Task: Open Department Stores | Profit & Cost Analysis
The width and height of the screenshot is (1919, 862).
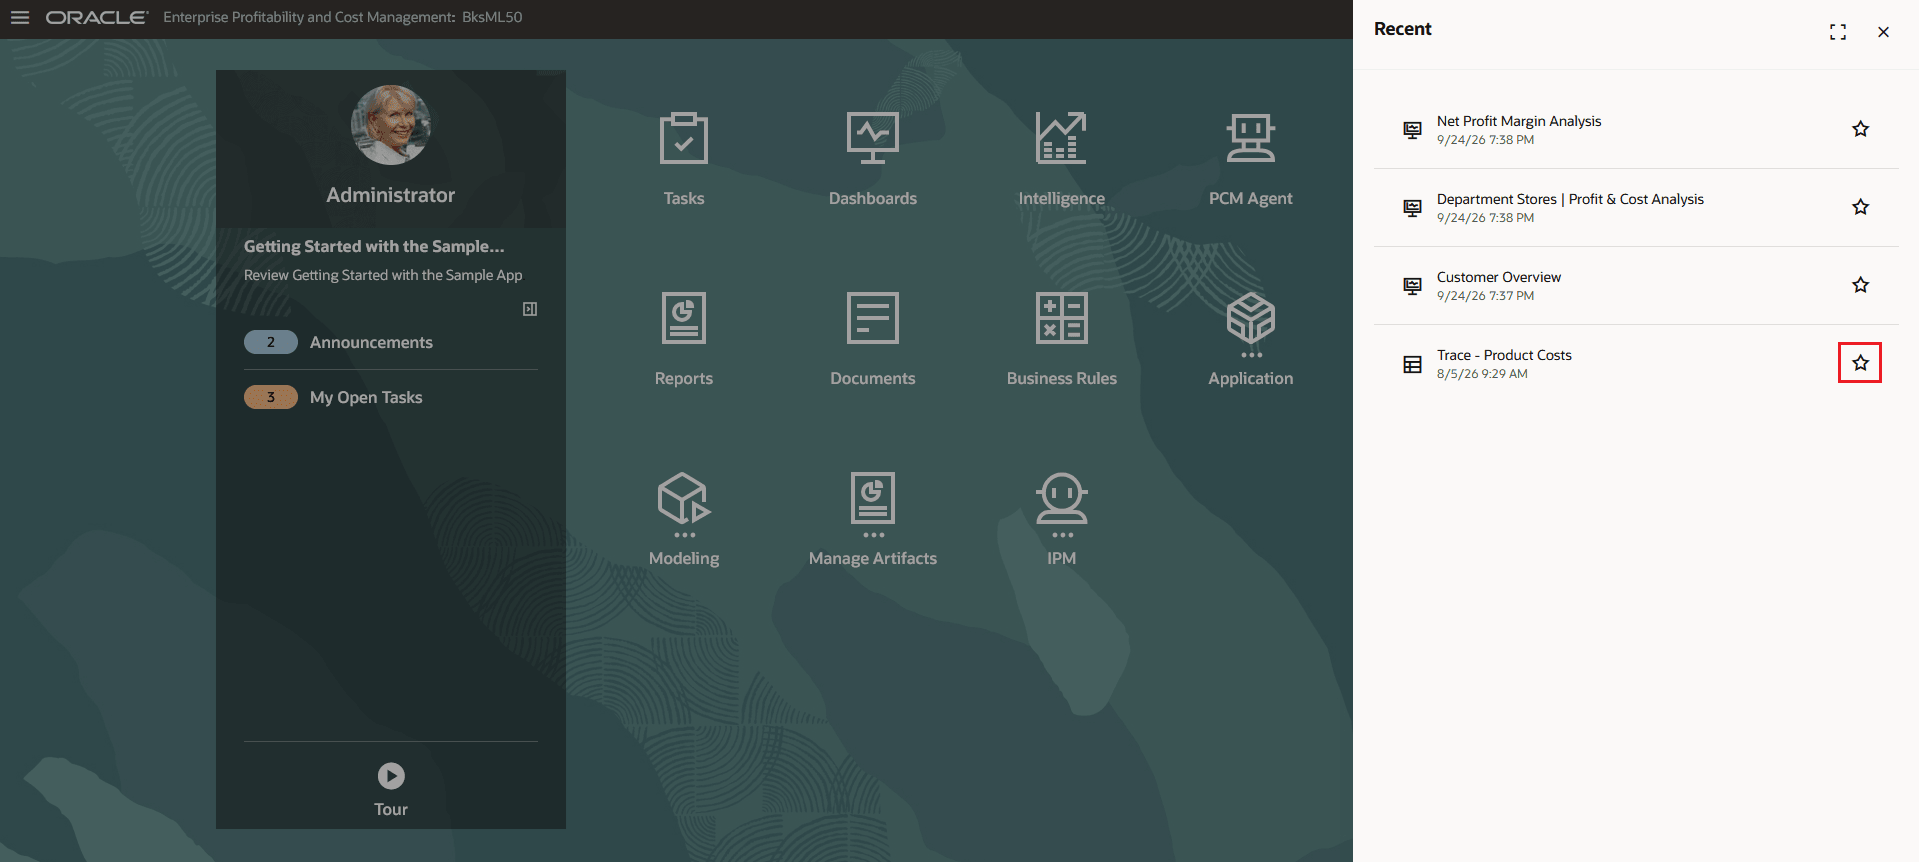Action: (x=1570, y=199)
